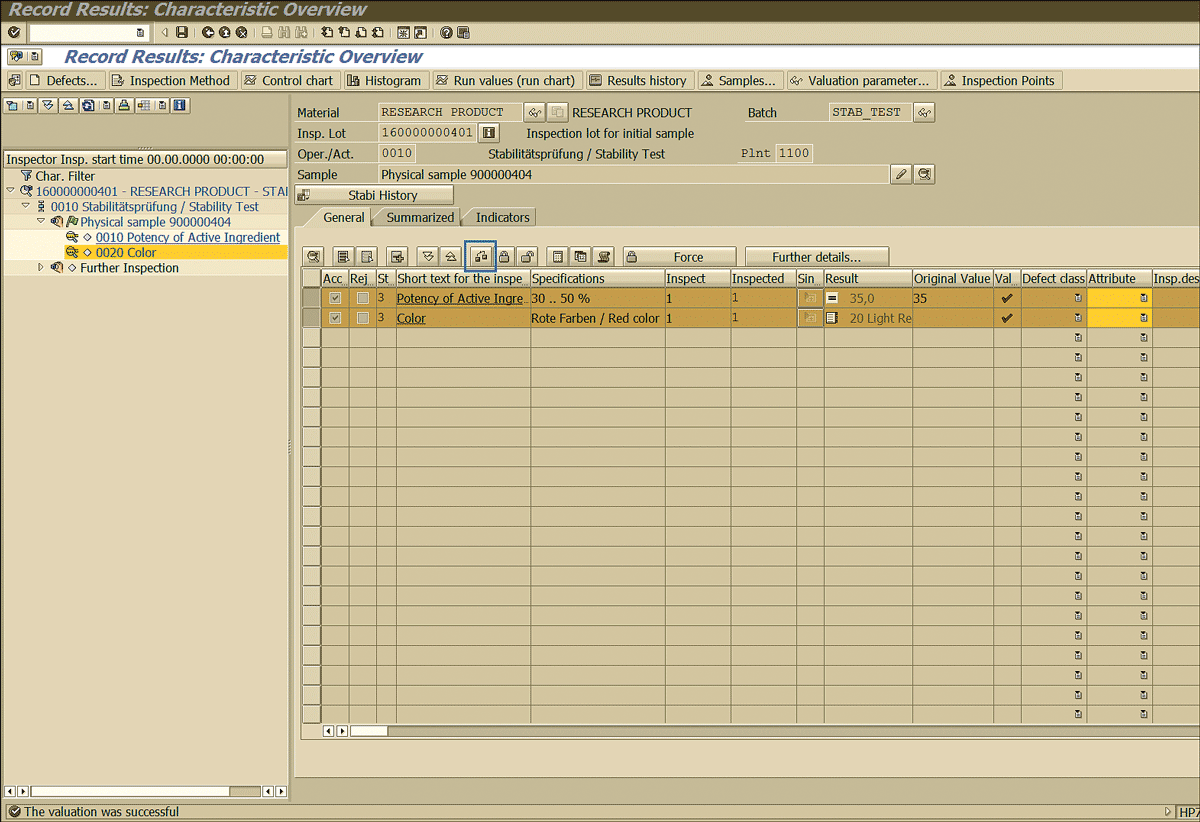Click the yellow Exit arrow icon
1200x822 pixels.
coord(225,33)
